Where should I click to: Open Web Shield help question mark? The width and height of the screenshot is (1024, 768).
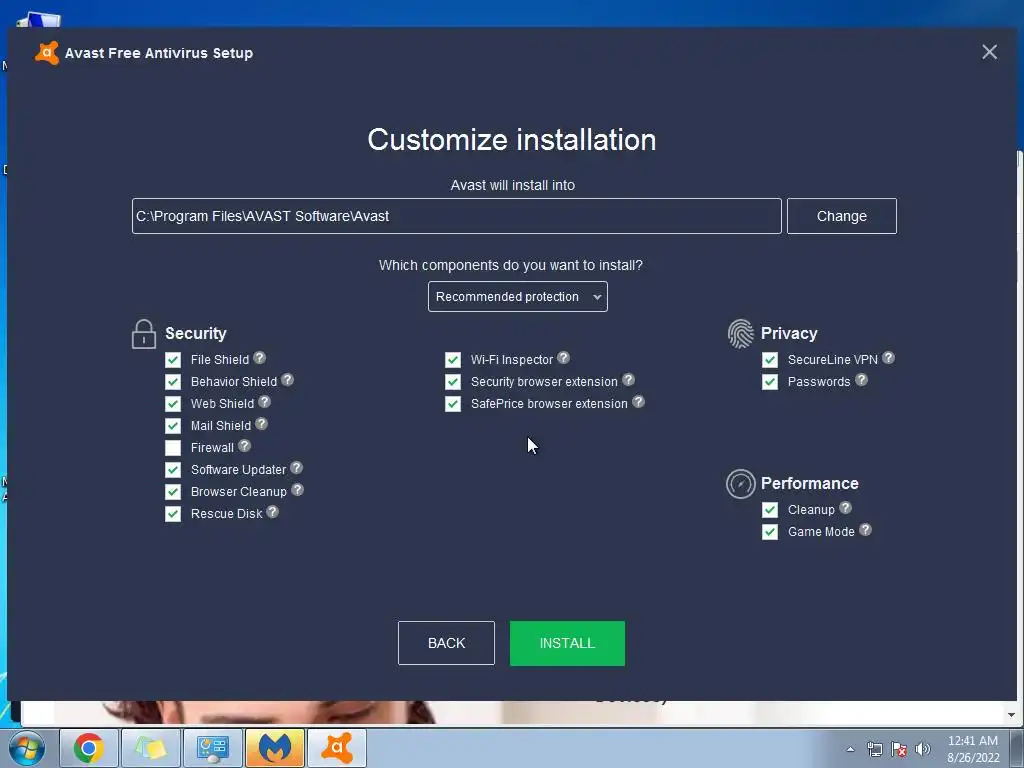pyautogui.click(x=264, y=402)
